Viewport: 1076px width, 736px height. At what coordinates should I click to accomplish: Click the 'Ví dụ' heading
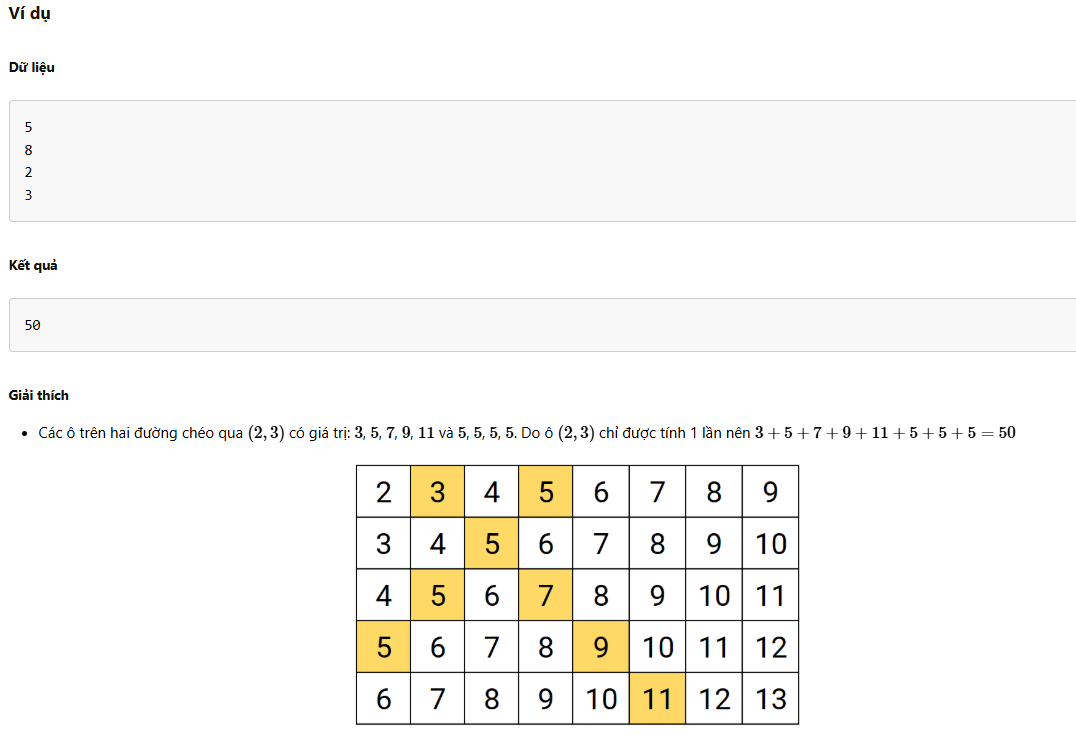[30, 13]
